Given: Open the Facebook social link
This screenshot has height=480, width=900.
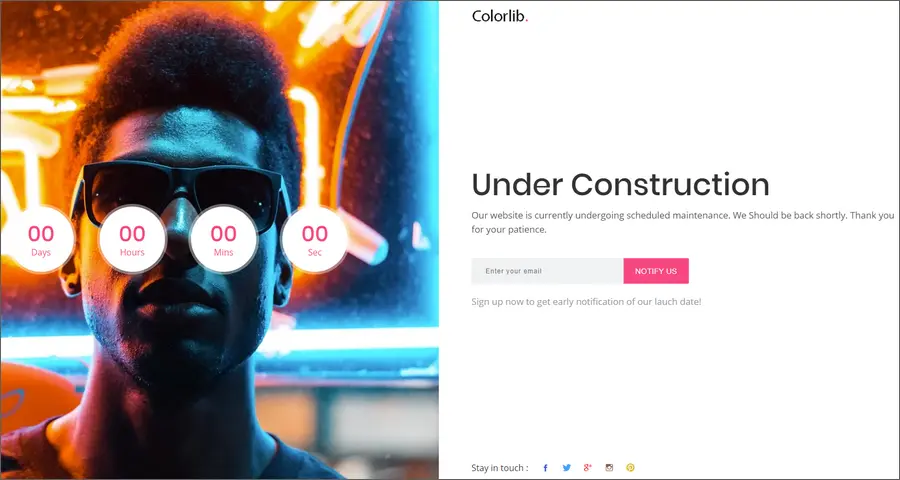Looking at the screenshot, I should [x=545, y=468].
